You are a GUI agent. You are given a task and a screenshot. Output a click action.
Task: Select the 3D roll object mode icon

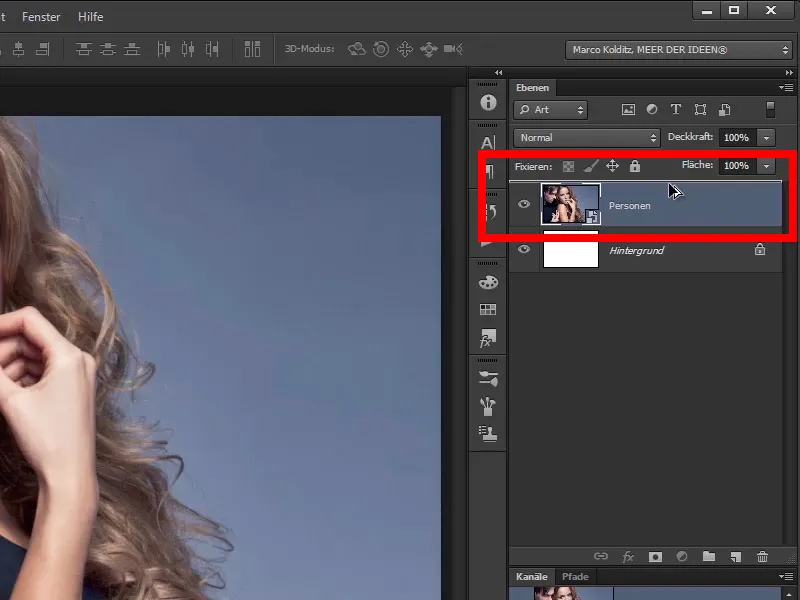click(381, 49)
